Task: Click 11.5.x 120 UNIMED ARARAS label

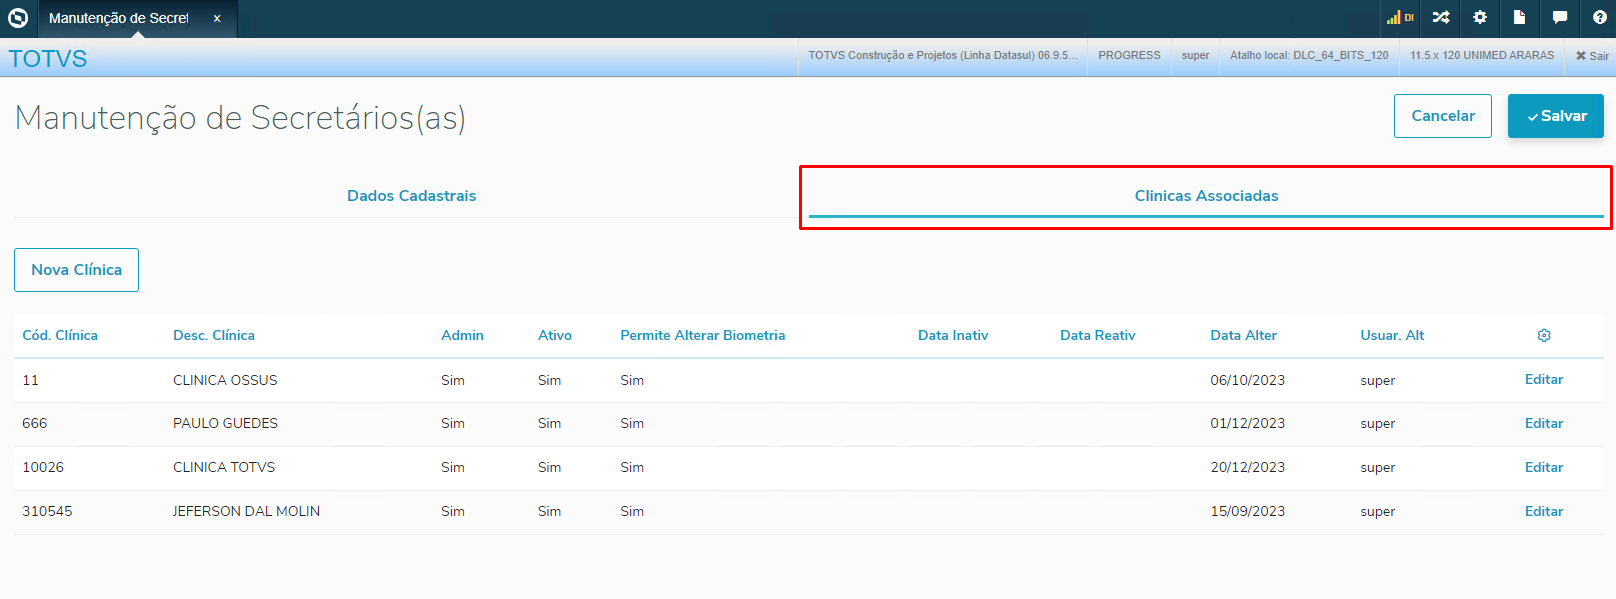Action: 1482,56
